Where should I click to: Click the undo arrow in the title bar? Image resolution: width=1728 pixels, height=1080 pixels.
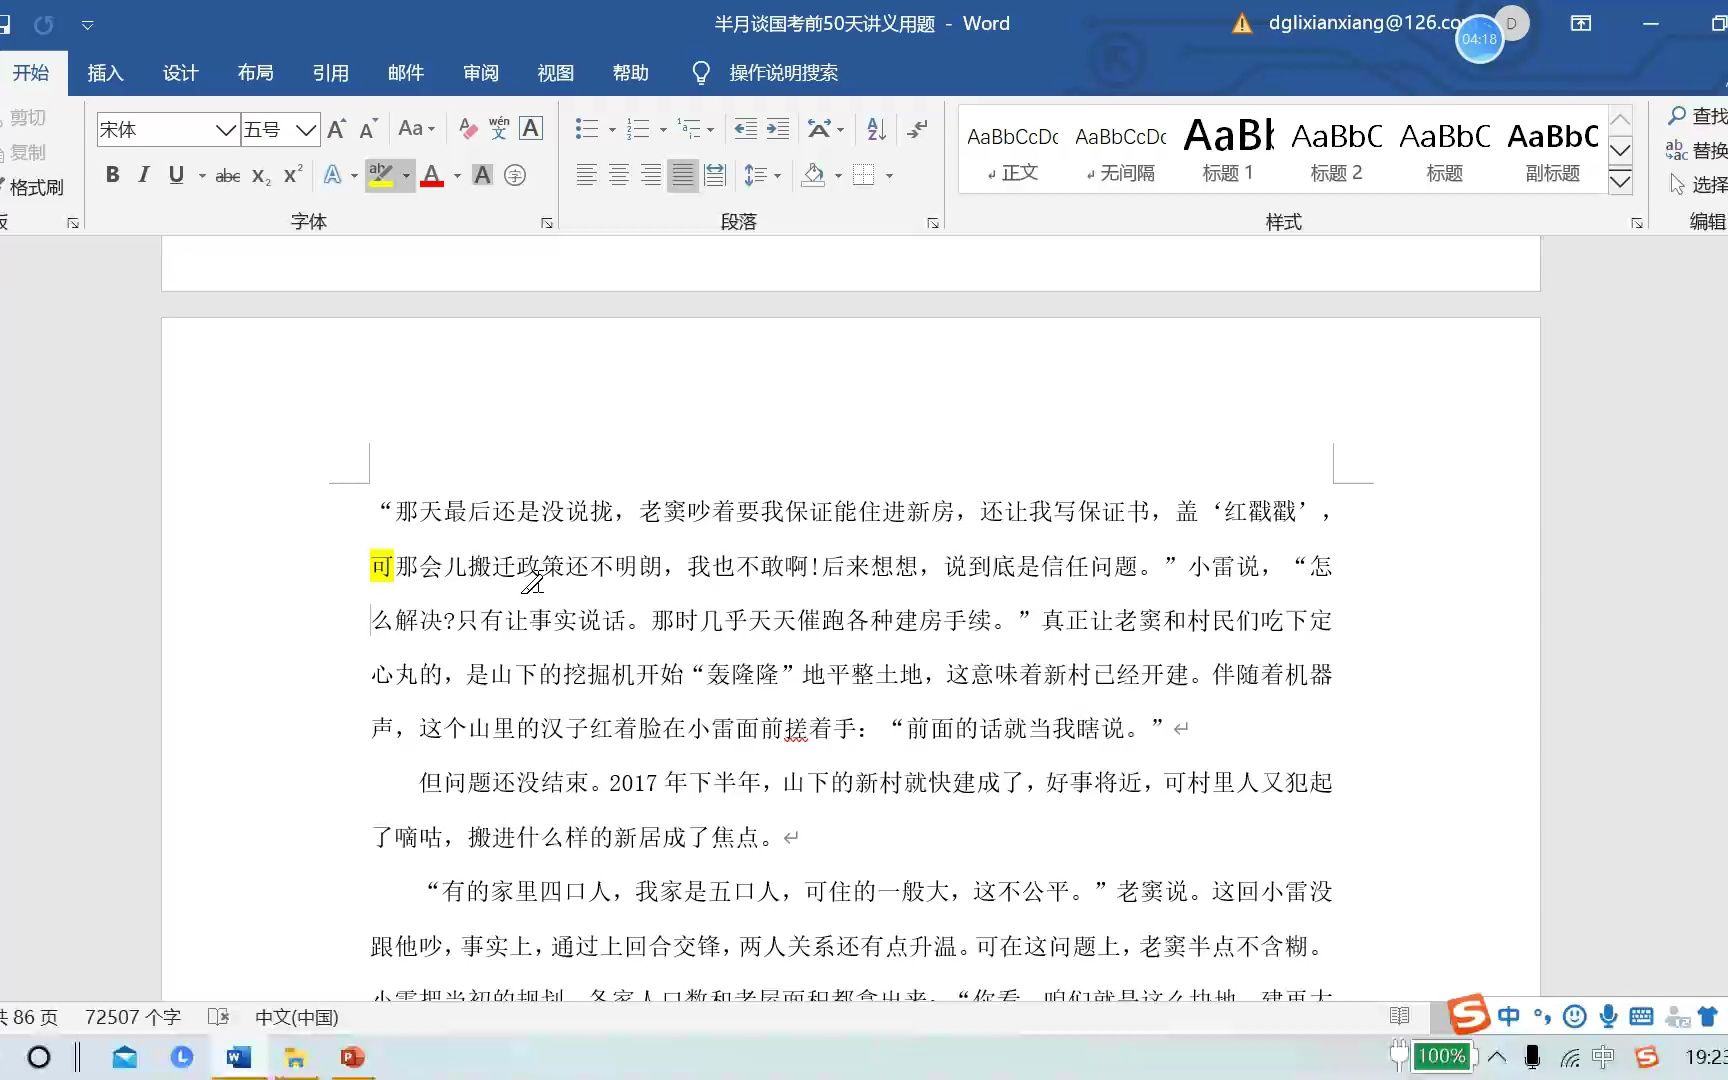(44, 24)
